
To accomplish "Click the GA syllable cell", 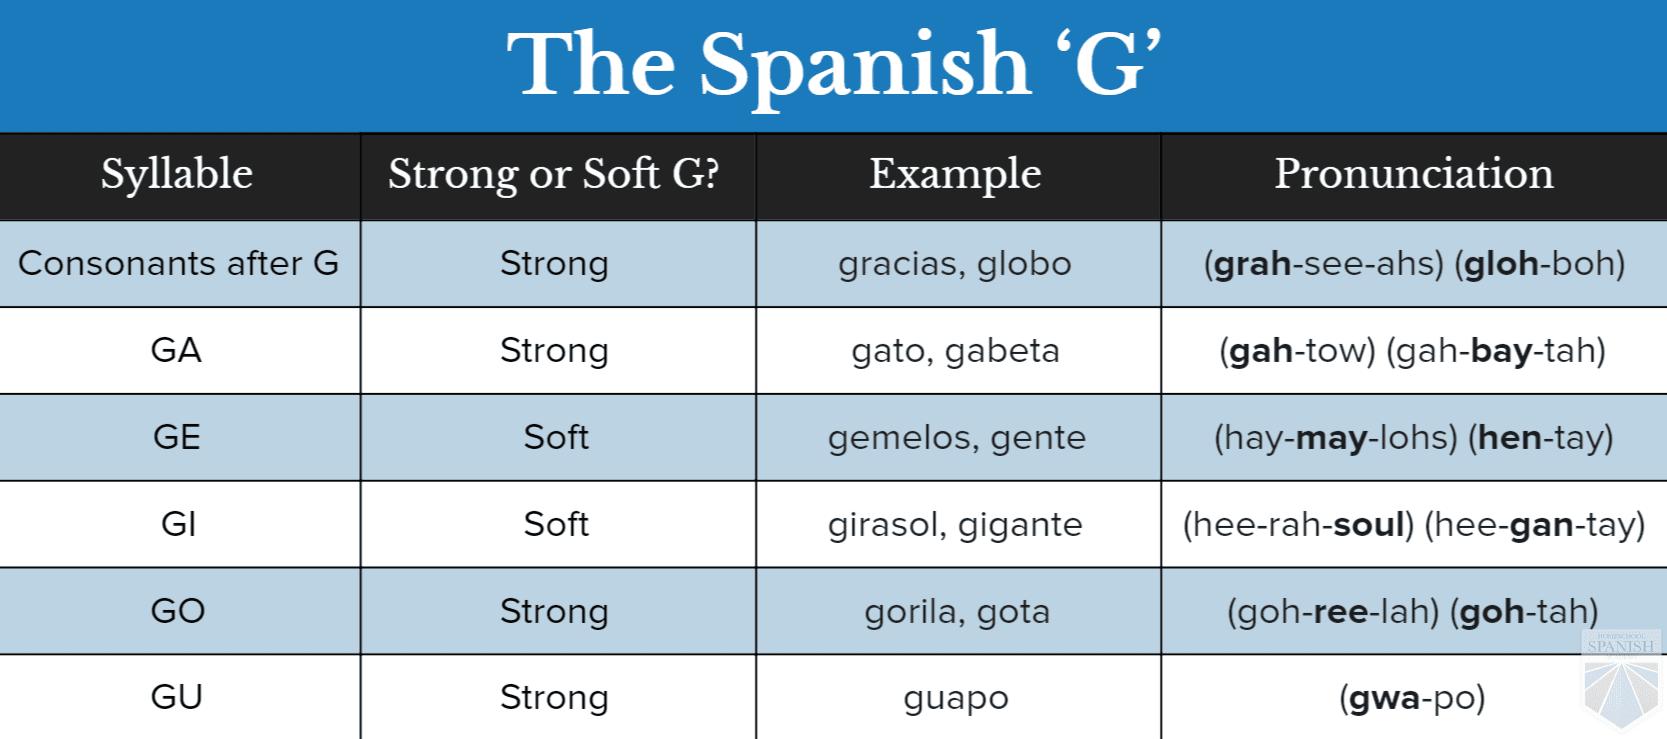I will coord(177,350).
